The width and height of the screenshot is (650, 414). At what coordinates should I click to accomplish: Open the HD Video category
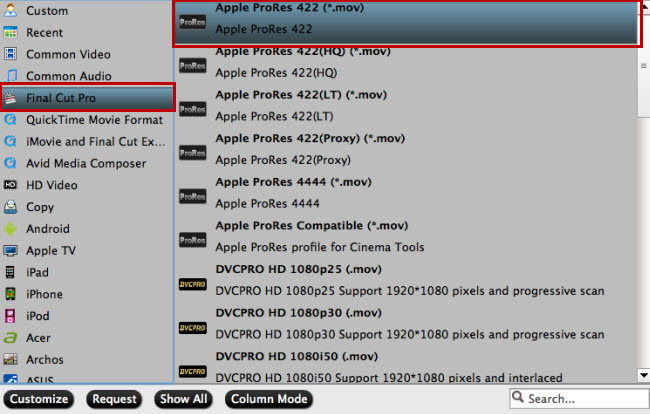[52, 185]
